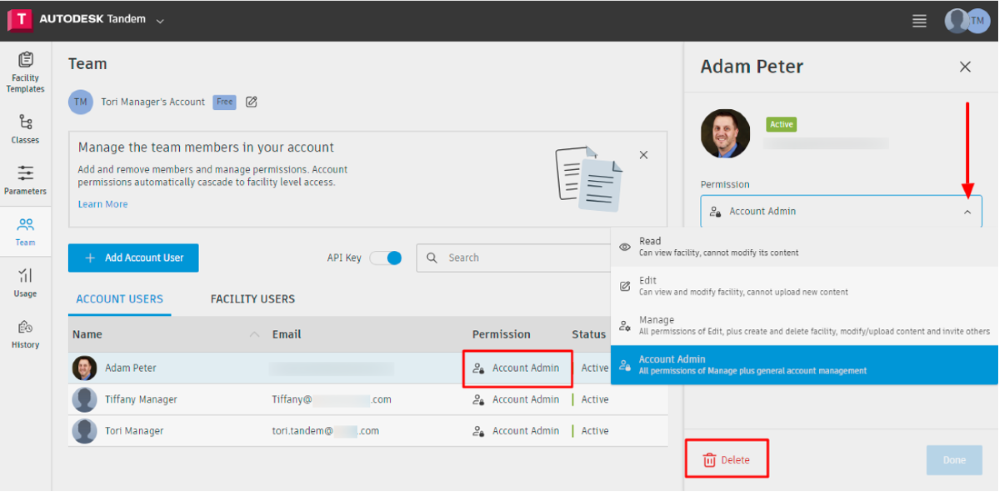Click the Team page heading
1000x492 pixels.
tap(87, 64)
